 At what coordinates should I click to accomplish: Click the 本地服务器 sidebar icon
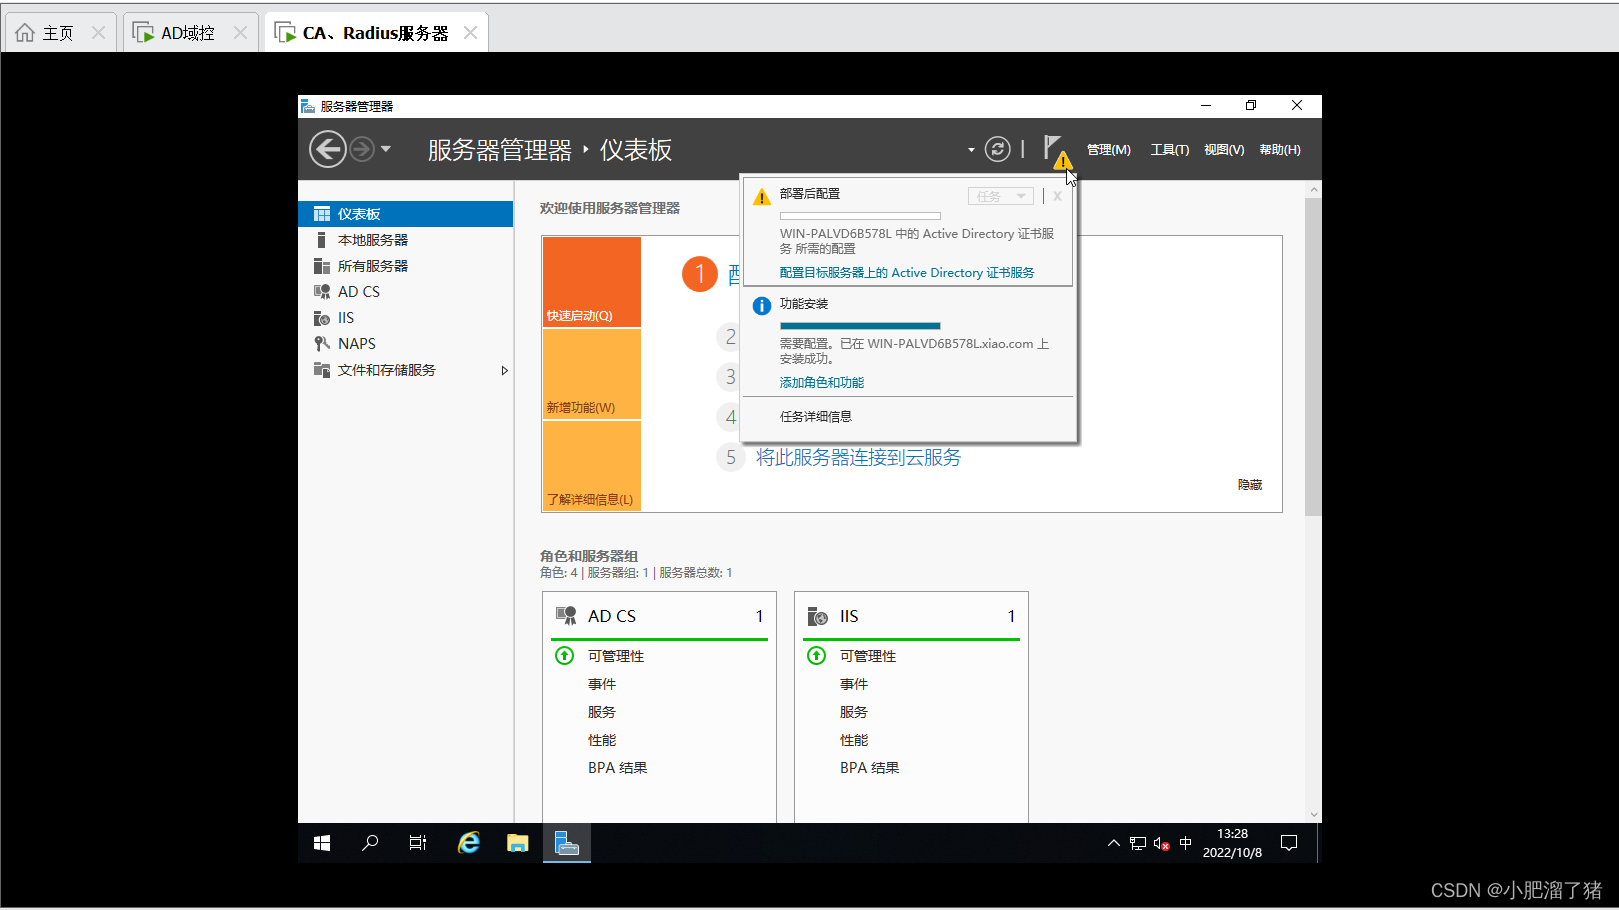point(322,240)
